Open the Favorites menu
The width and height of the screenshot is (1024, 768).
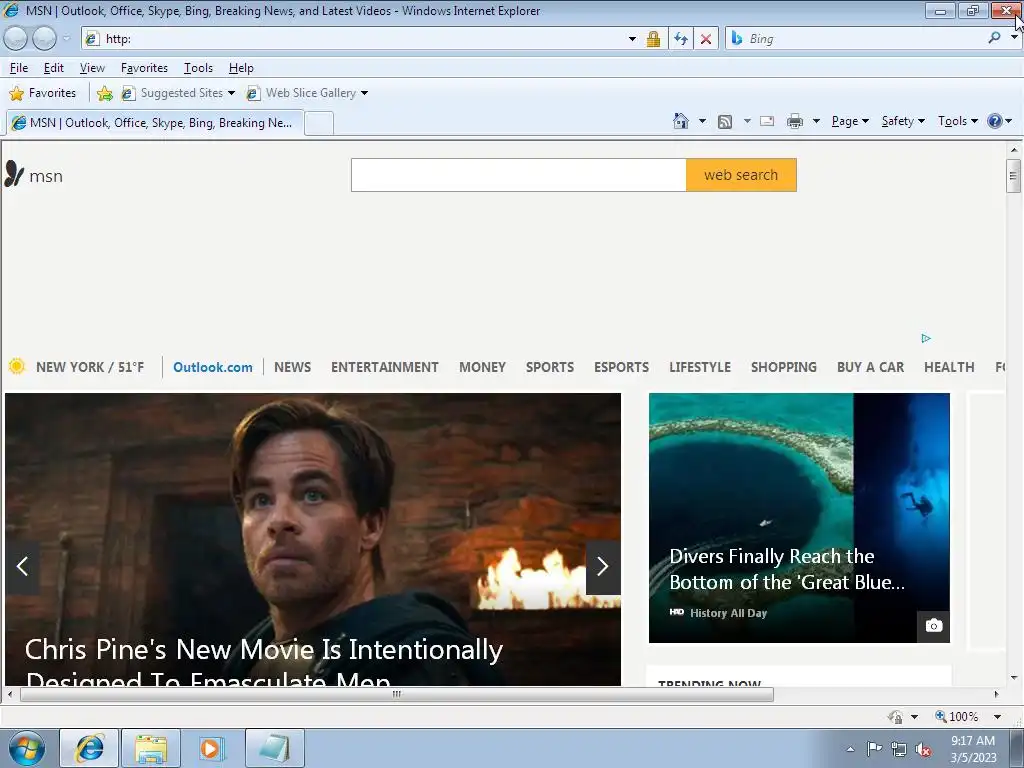tap(144, 68)
